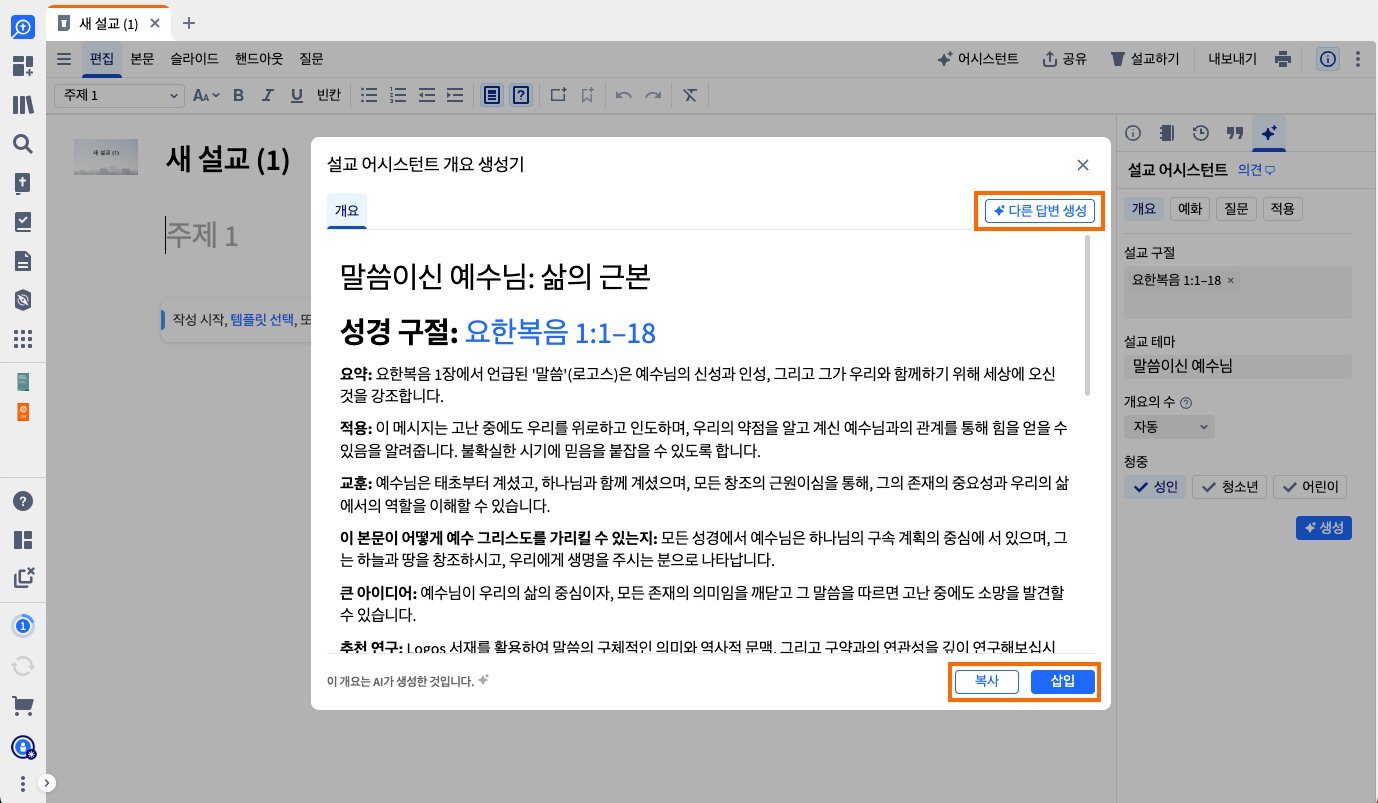The width and height of the screenshot is (1378, 803).
Task: Open the user account avatar icon
Action: (22, 746)
